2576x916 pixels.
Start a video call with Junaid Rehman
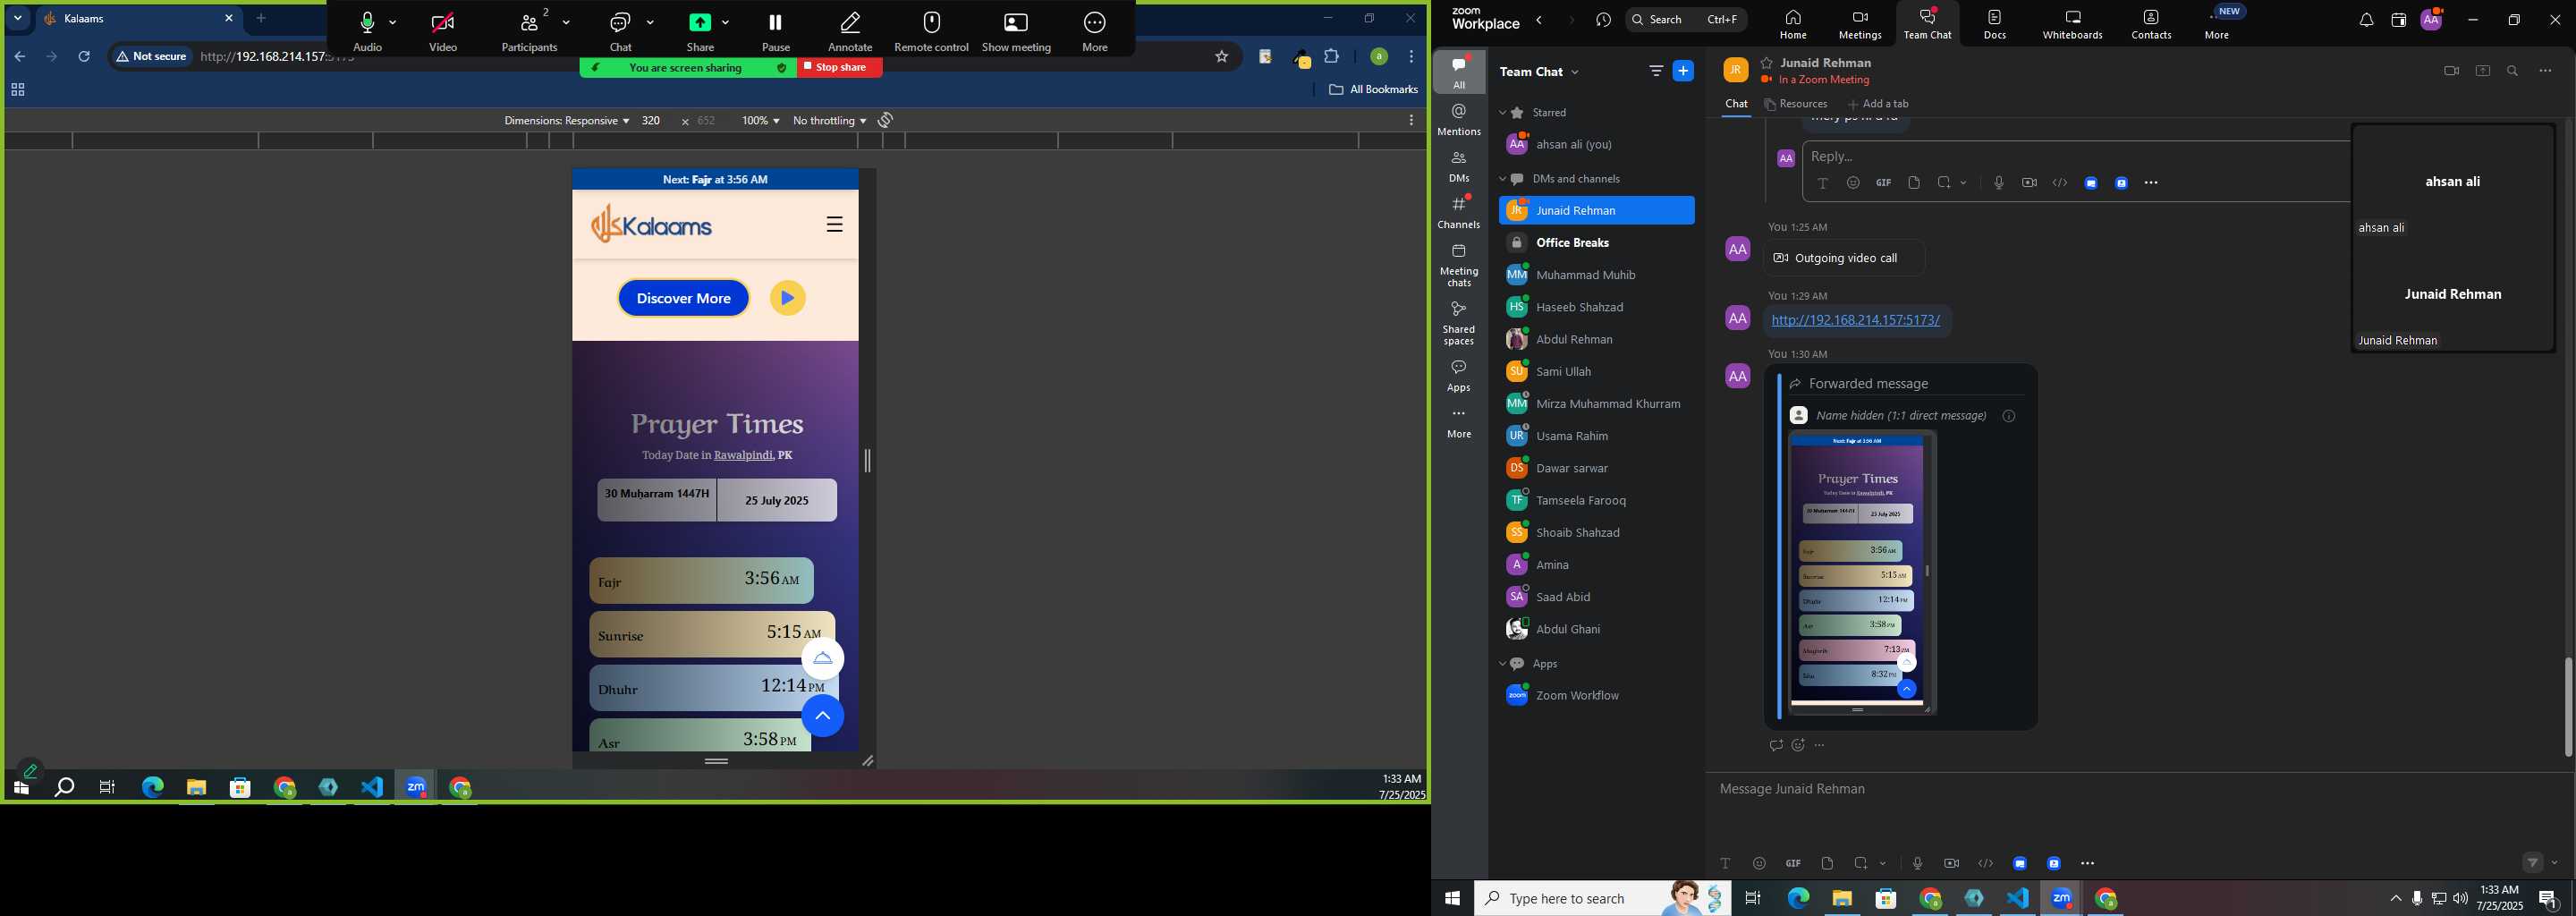click(2451, 71)
